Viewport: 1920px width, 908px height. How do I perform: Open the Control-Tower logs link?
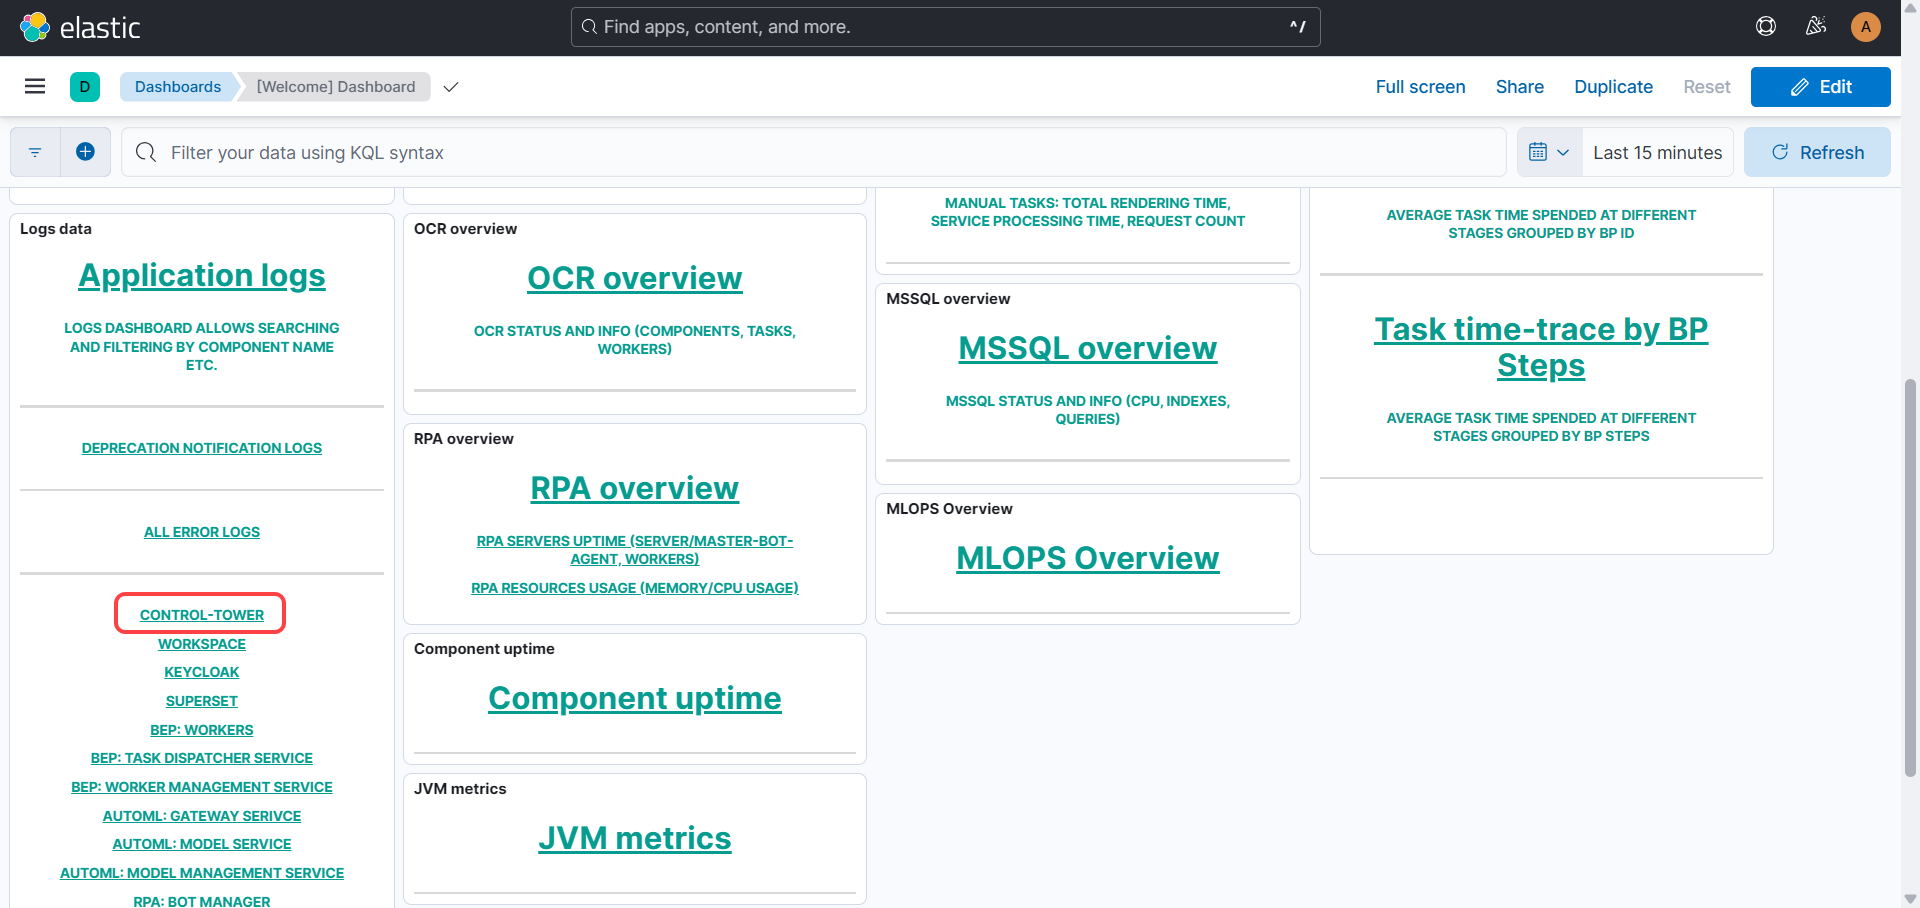[x=202, y=615]
